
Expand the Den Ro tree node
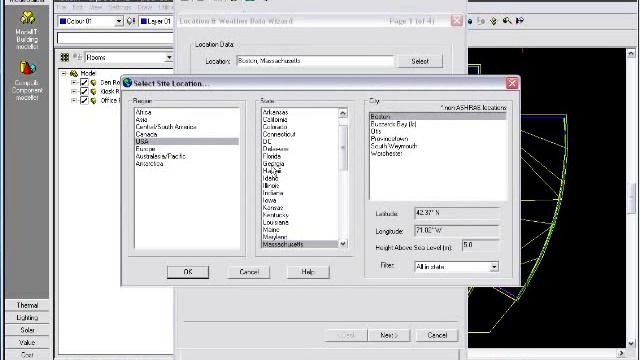74,82
